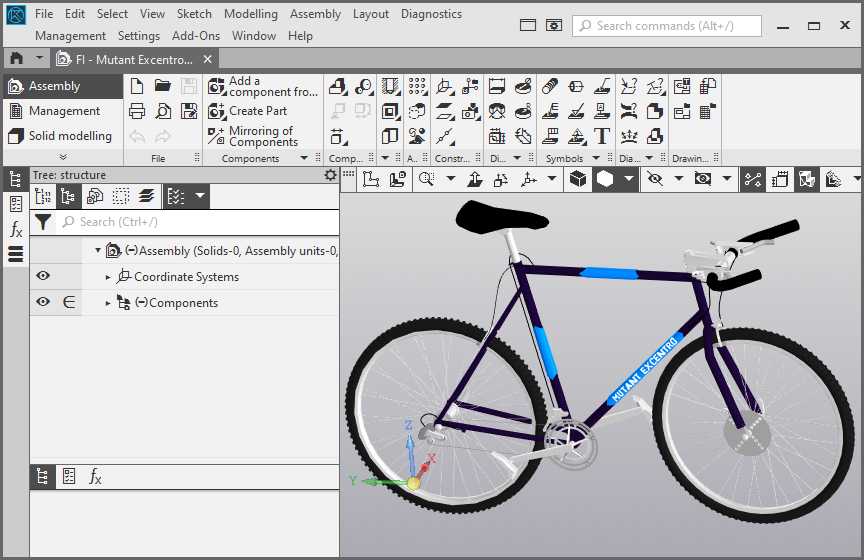864x560 pixels.
Task: Click the layers icon in tree toolbar
Action: pos(146,196)
